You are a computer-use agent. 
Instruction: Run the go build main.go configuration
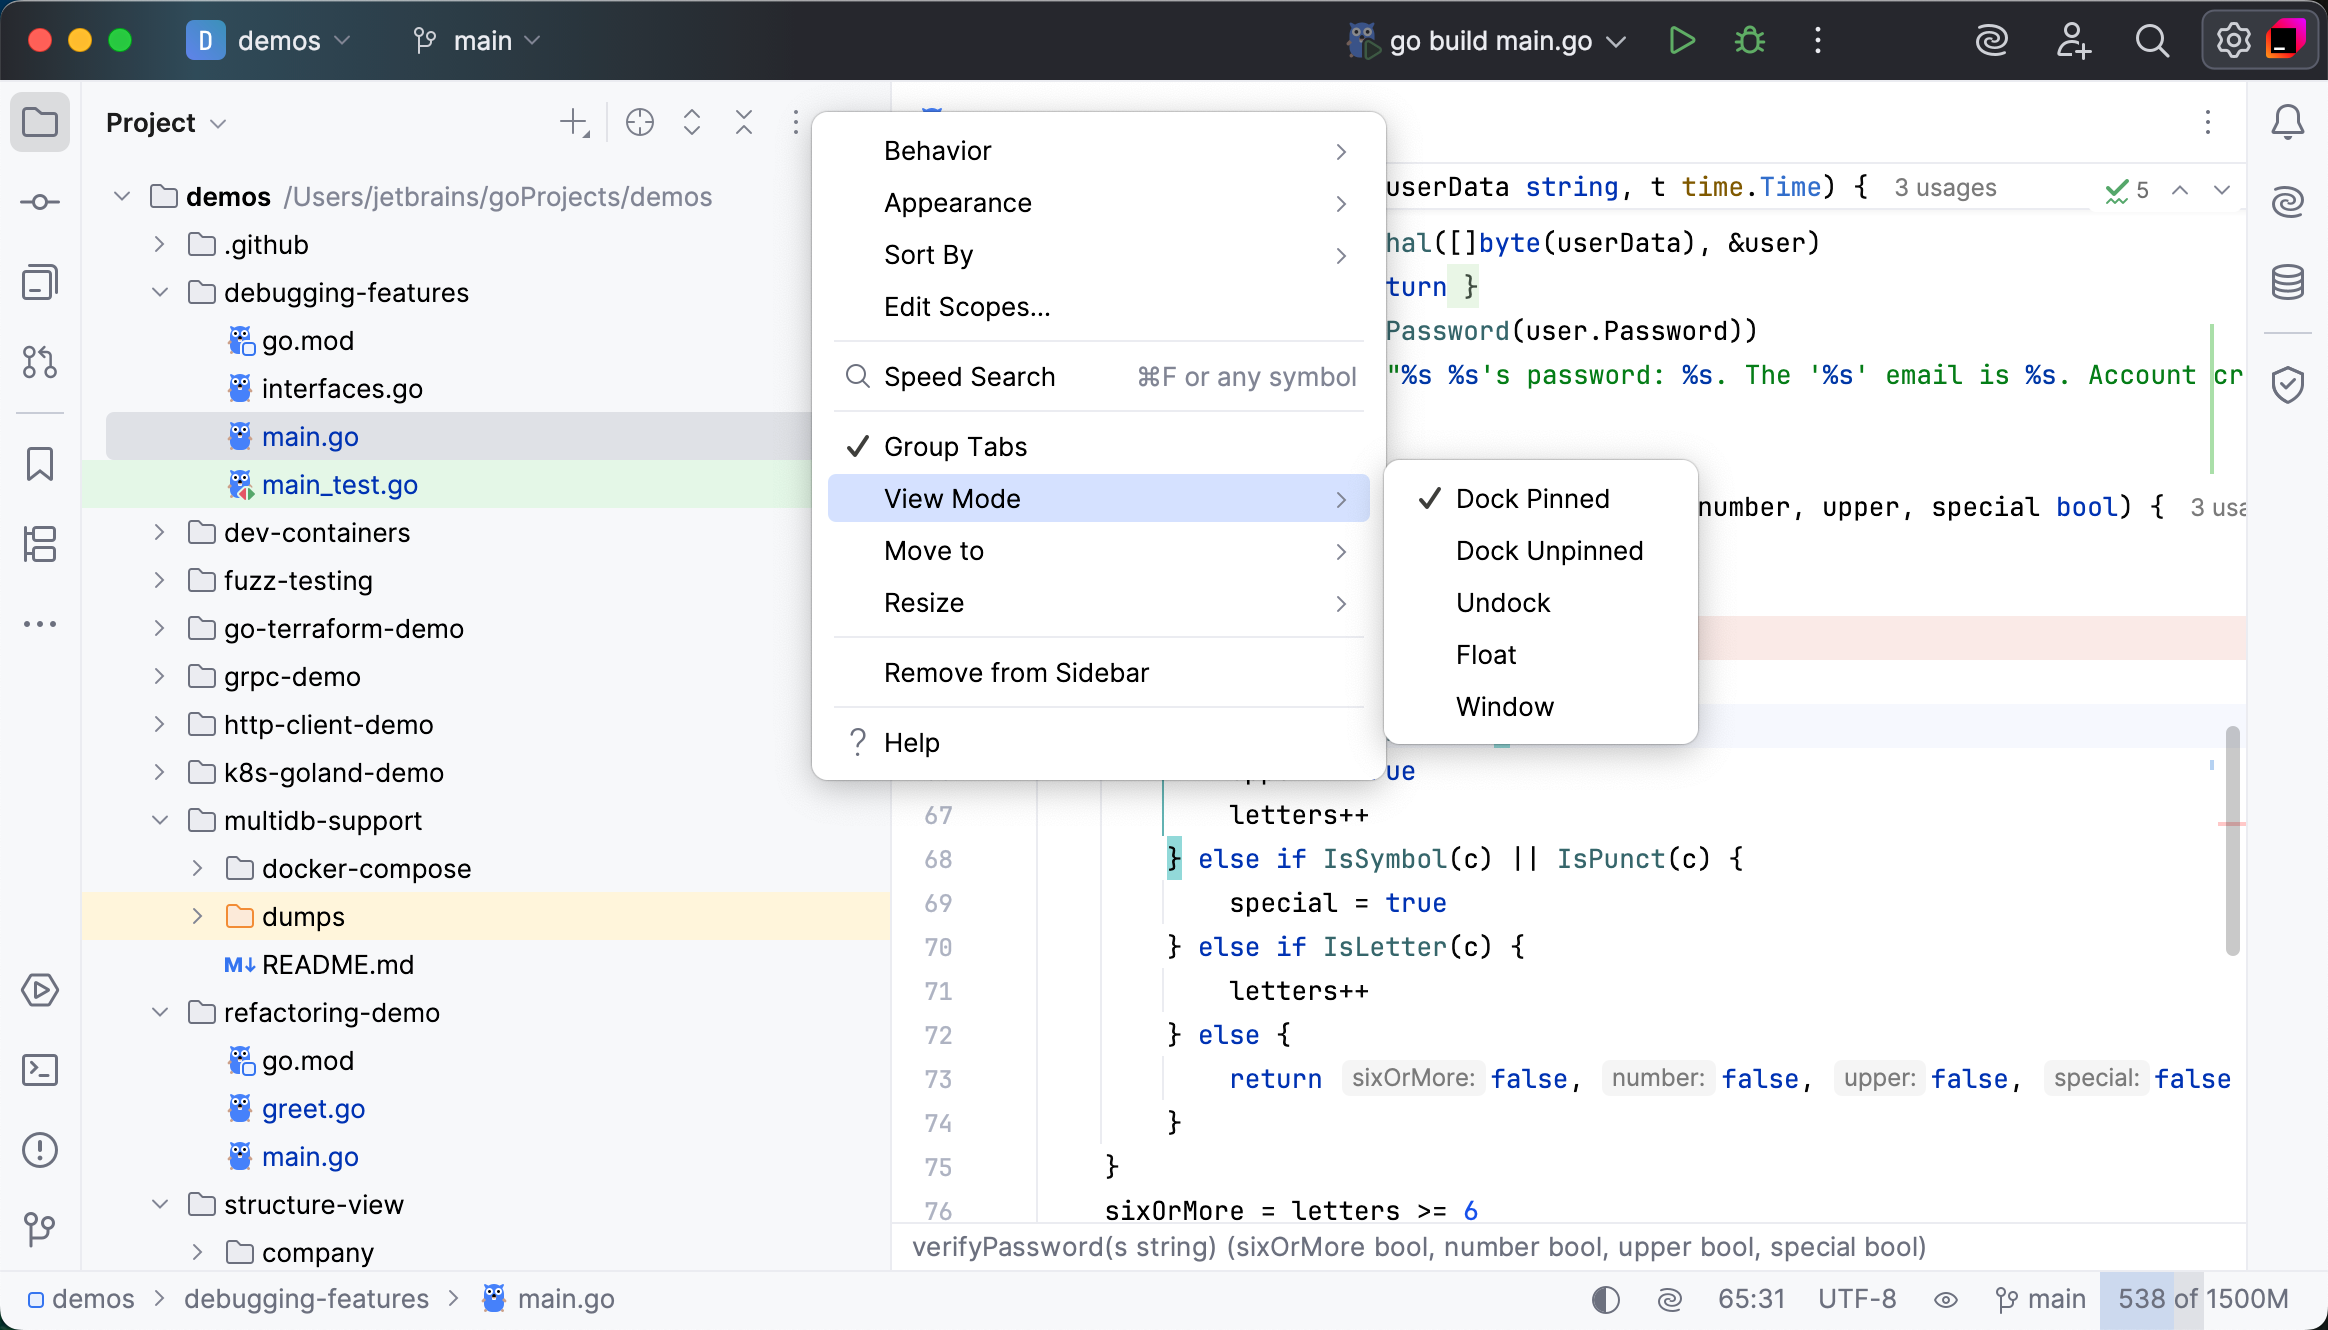point(1682,40)
